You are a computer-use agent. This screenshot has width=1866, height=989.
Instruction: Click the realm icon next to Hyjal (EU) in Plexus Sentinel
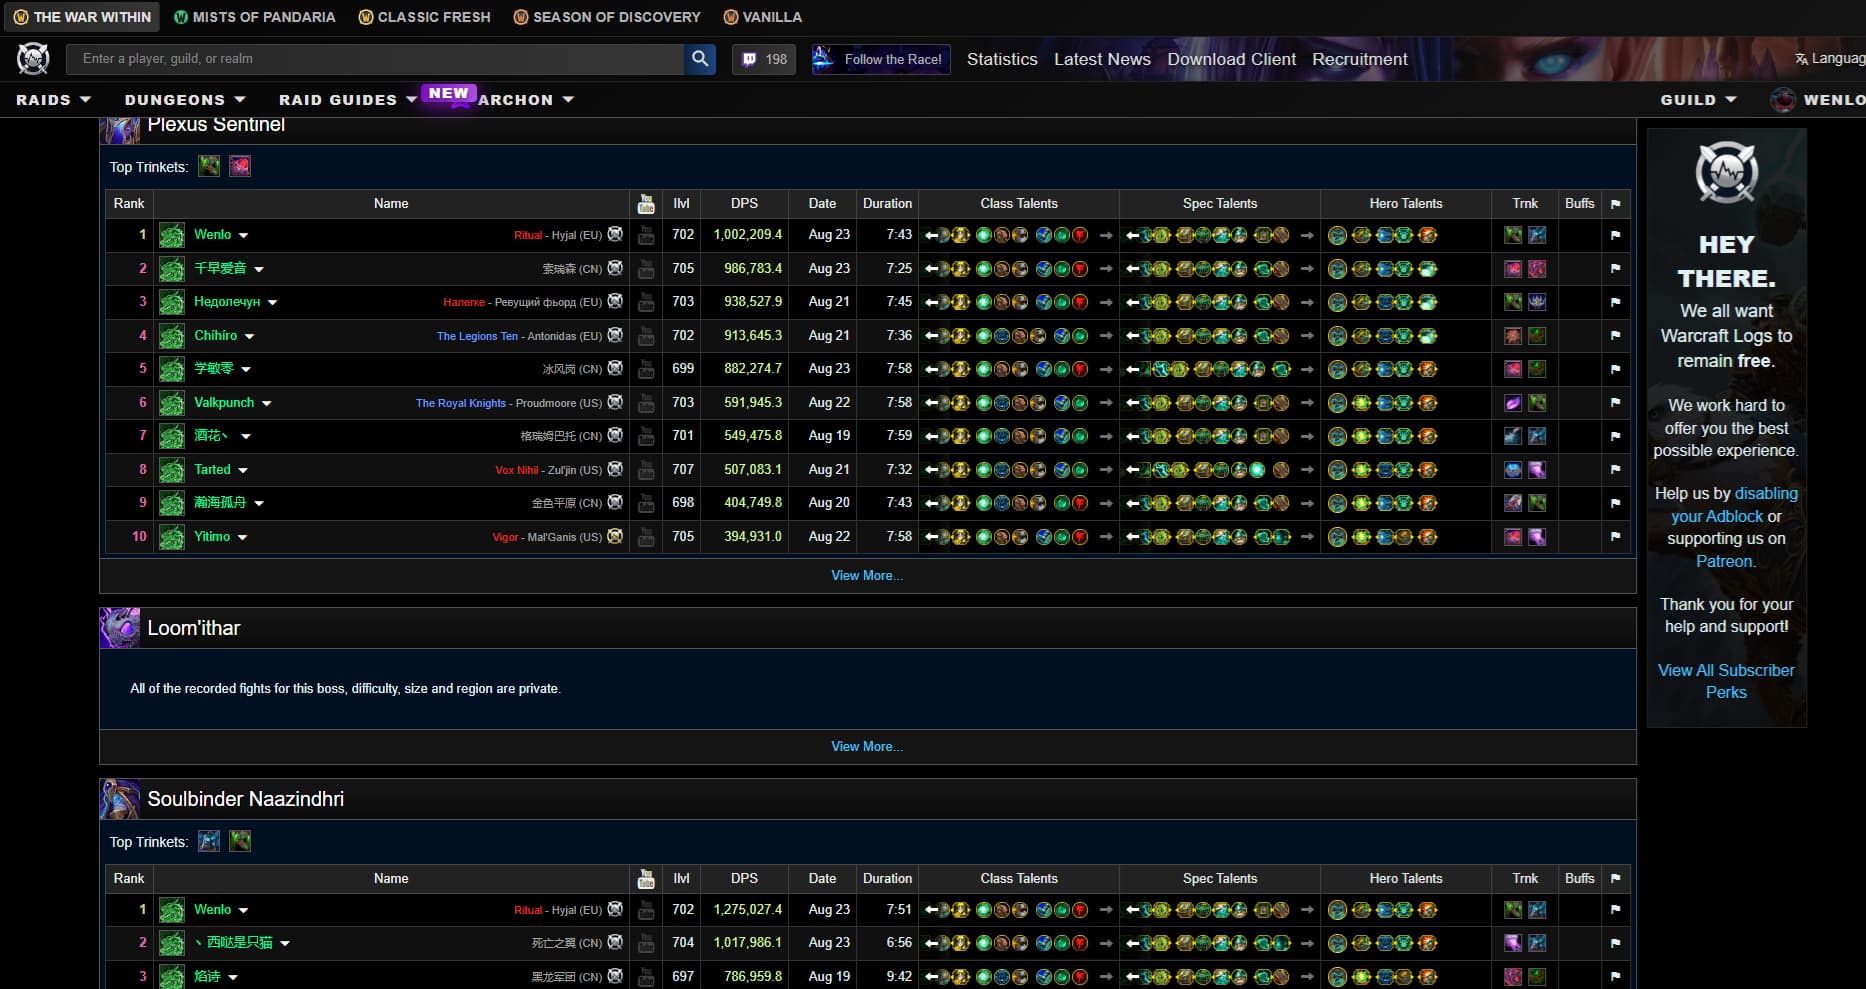point(615,234)
